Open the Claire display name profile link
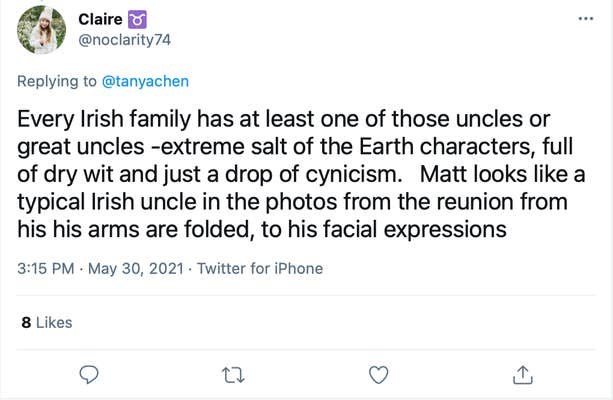613x400 pixels. click(99, 19)
